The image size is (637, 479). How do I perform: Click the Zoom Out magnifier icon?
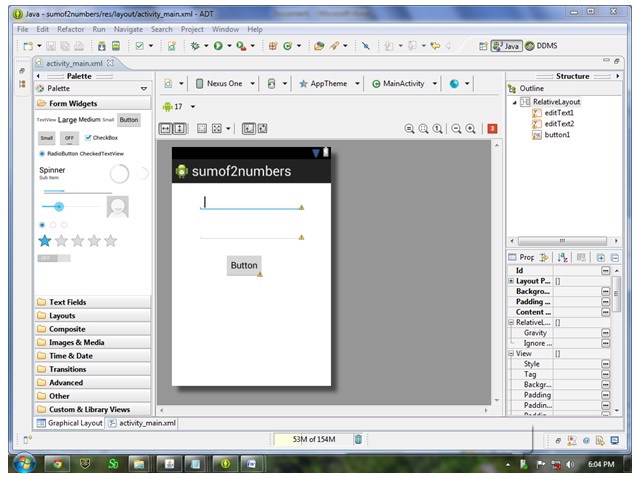click(x=456, y=129)
